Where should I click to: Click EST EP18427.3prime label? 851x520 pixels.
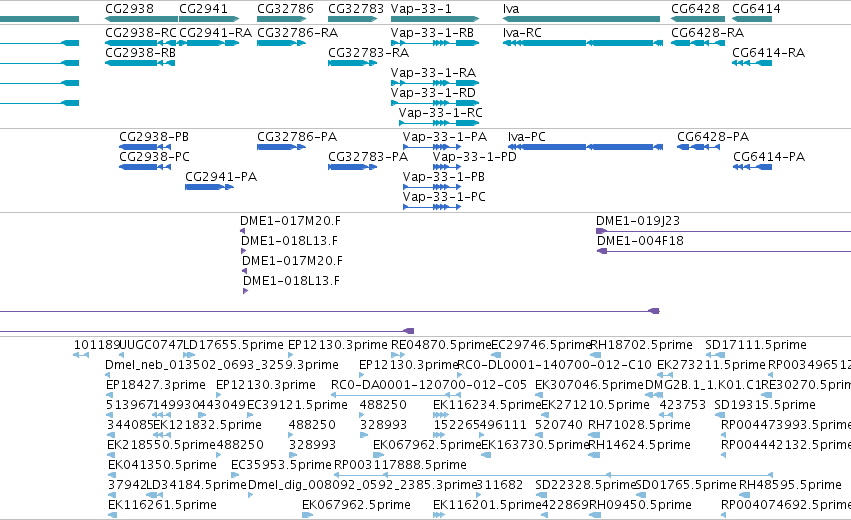point(156,385)
